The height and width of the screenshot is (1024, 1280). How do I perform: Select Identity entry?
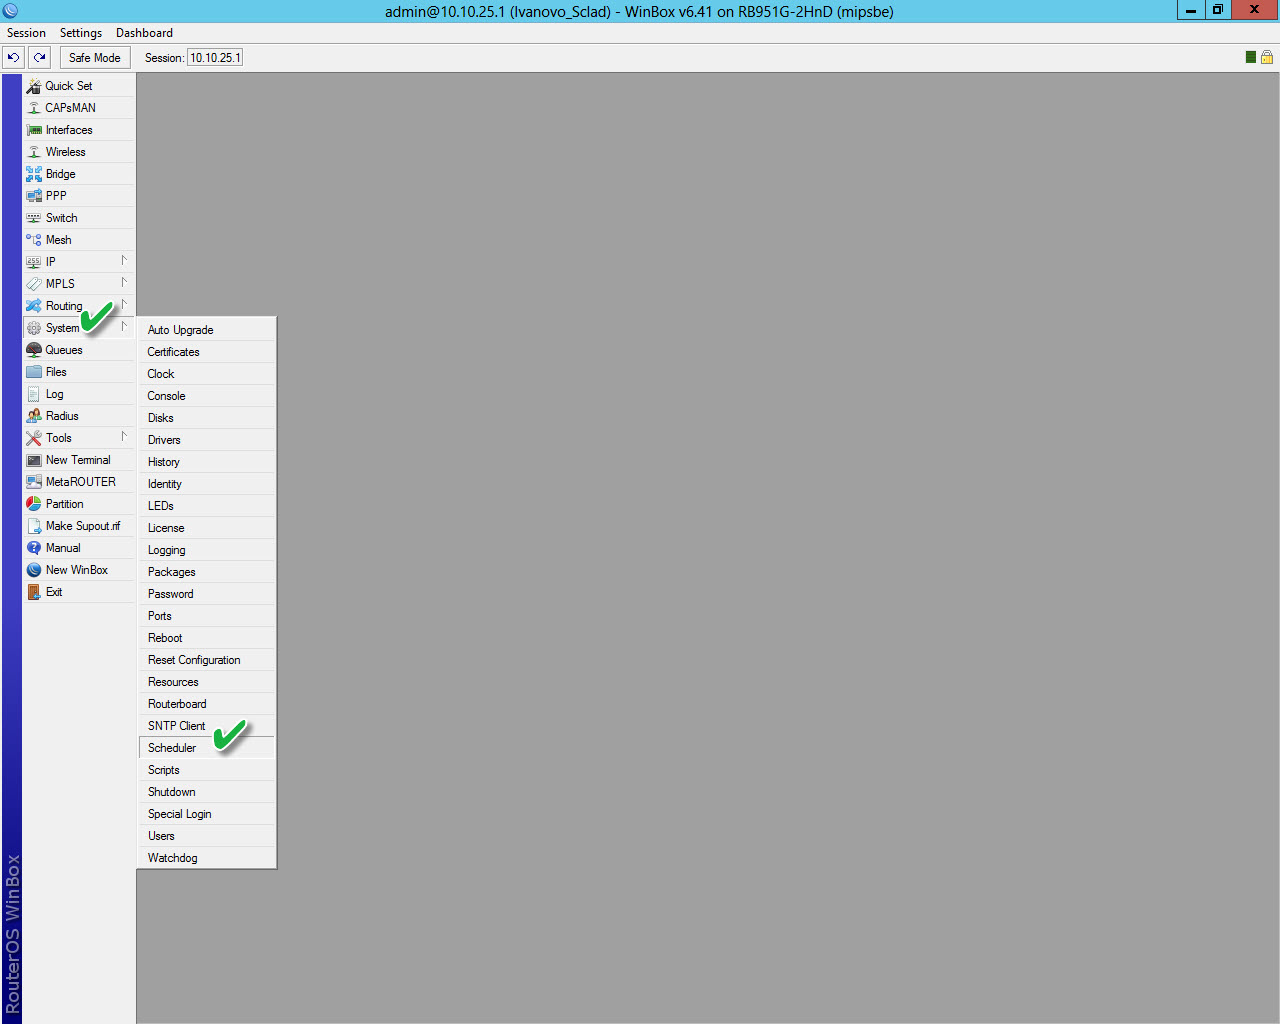pyautogui.click(x=207, y=484)
